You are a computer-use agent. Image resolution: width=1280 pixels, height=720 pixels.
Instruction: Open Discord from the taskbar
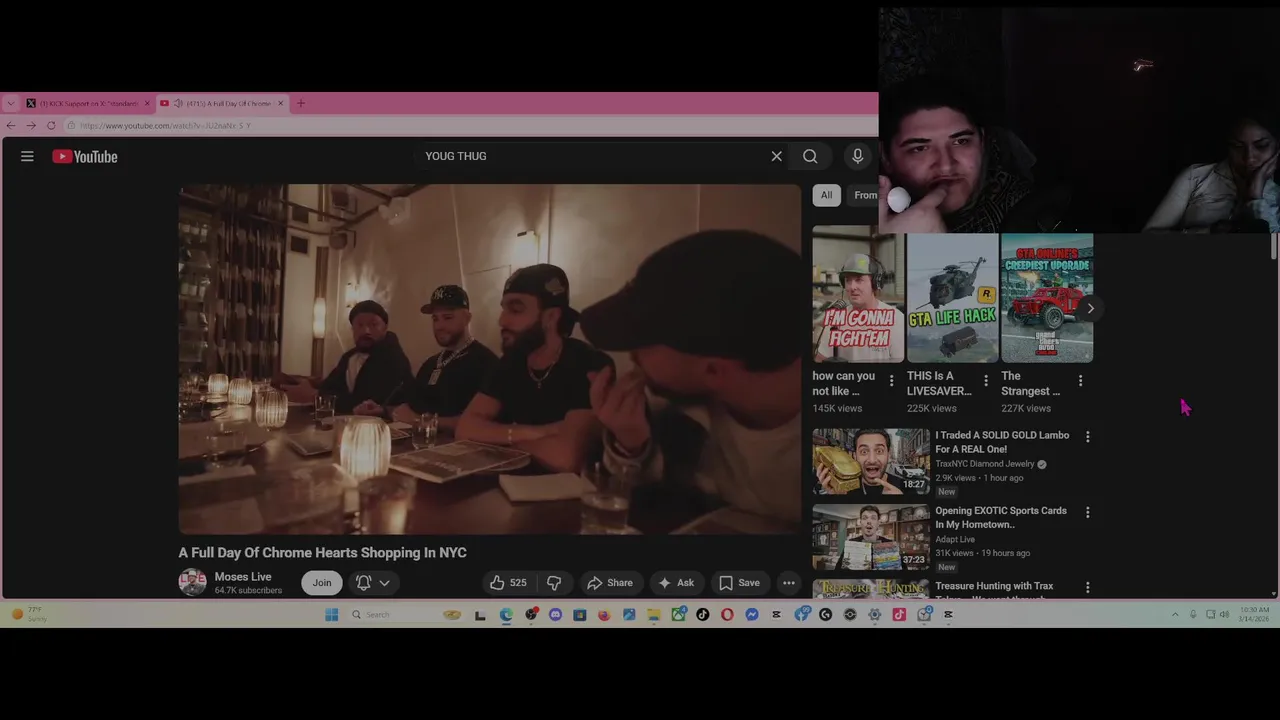[555, 614]
